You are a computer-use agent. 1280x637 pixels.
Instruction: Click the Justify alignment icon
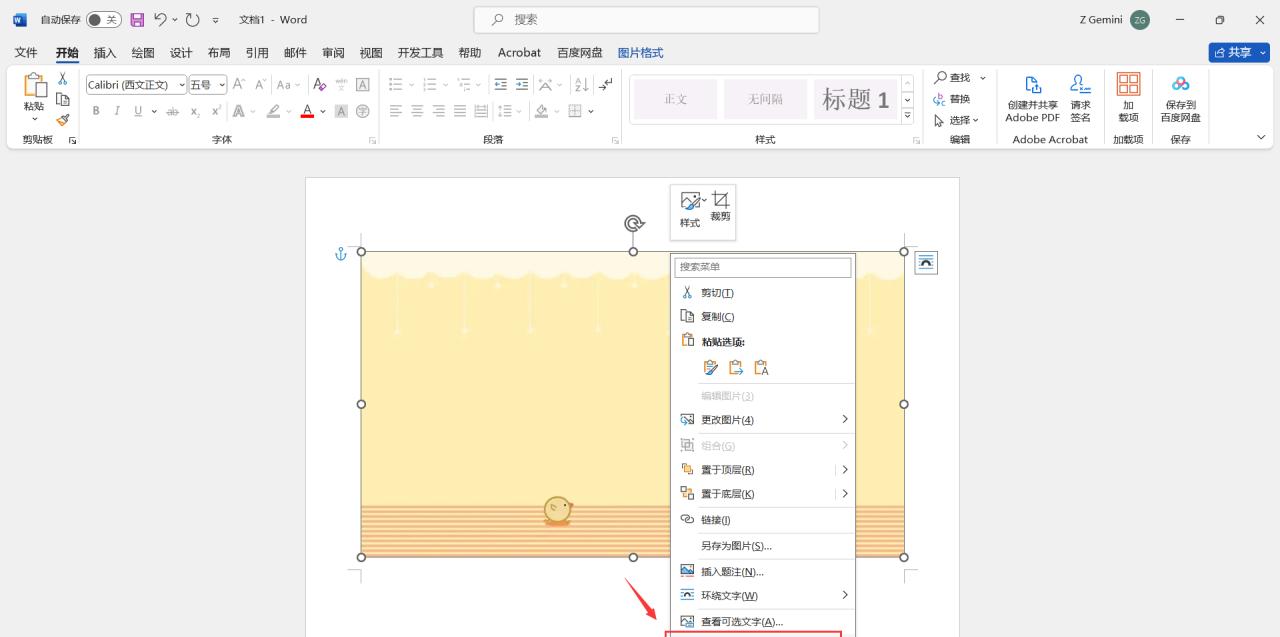click(460, 111)
